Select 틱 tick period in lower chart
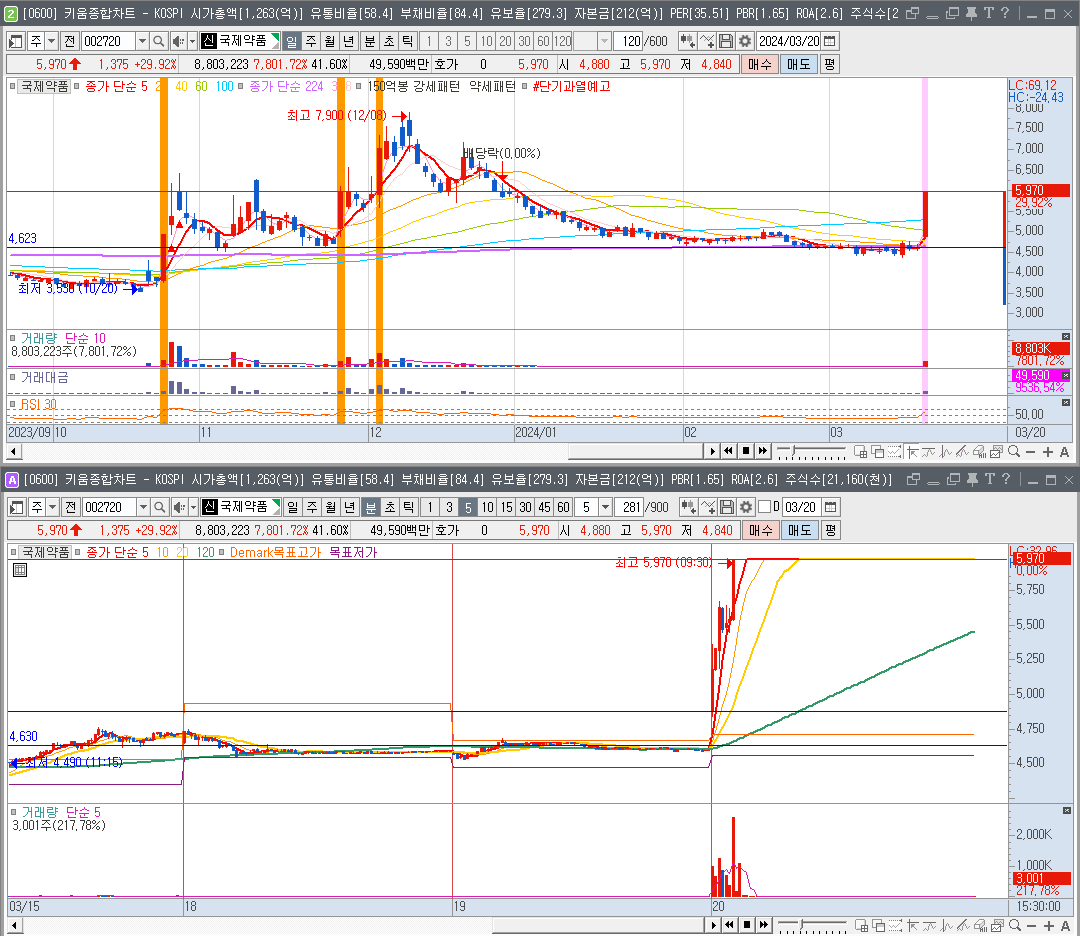 point(408,508)
